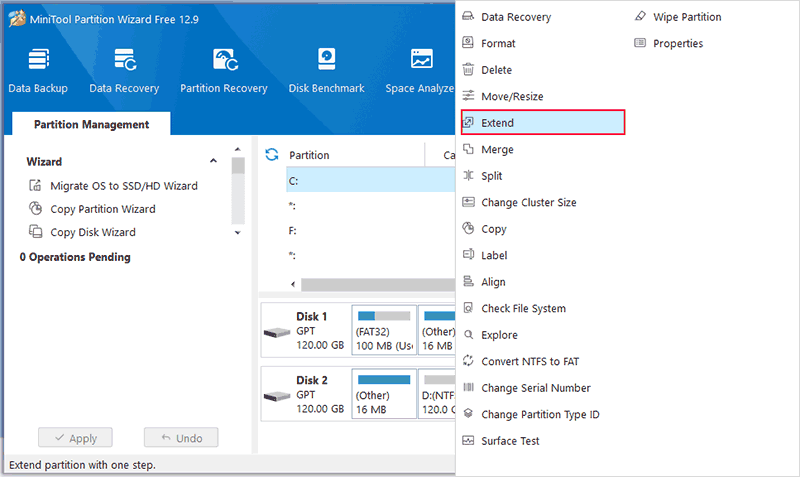Open the Space Analyzer toolbar icon
Image resolution: width=800 pixels, height=477 pixels.
pyautogui.click(x=420, y=70)
